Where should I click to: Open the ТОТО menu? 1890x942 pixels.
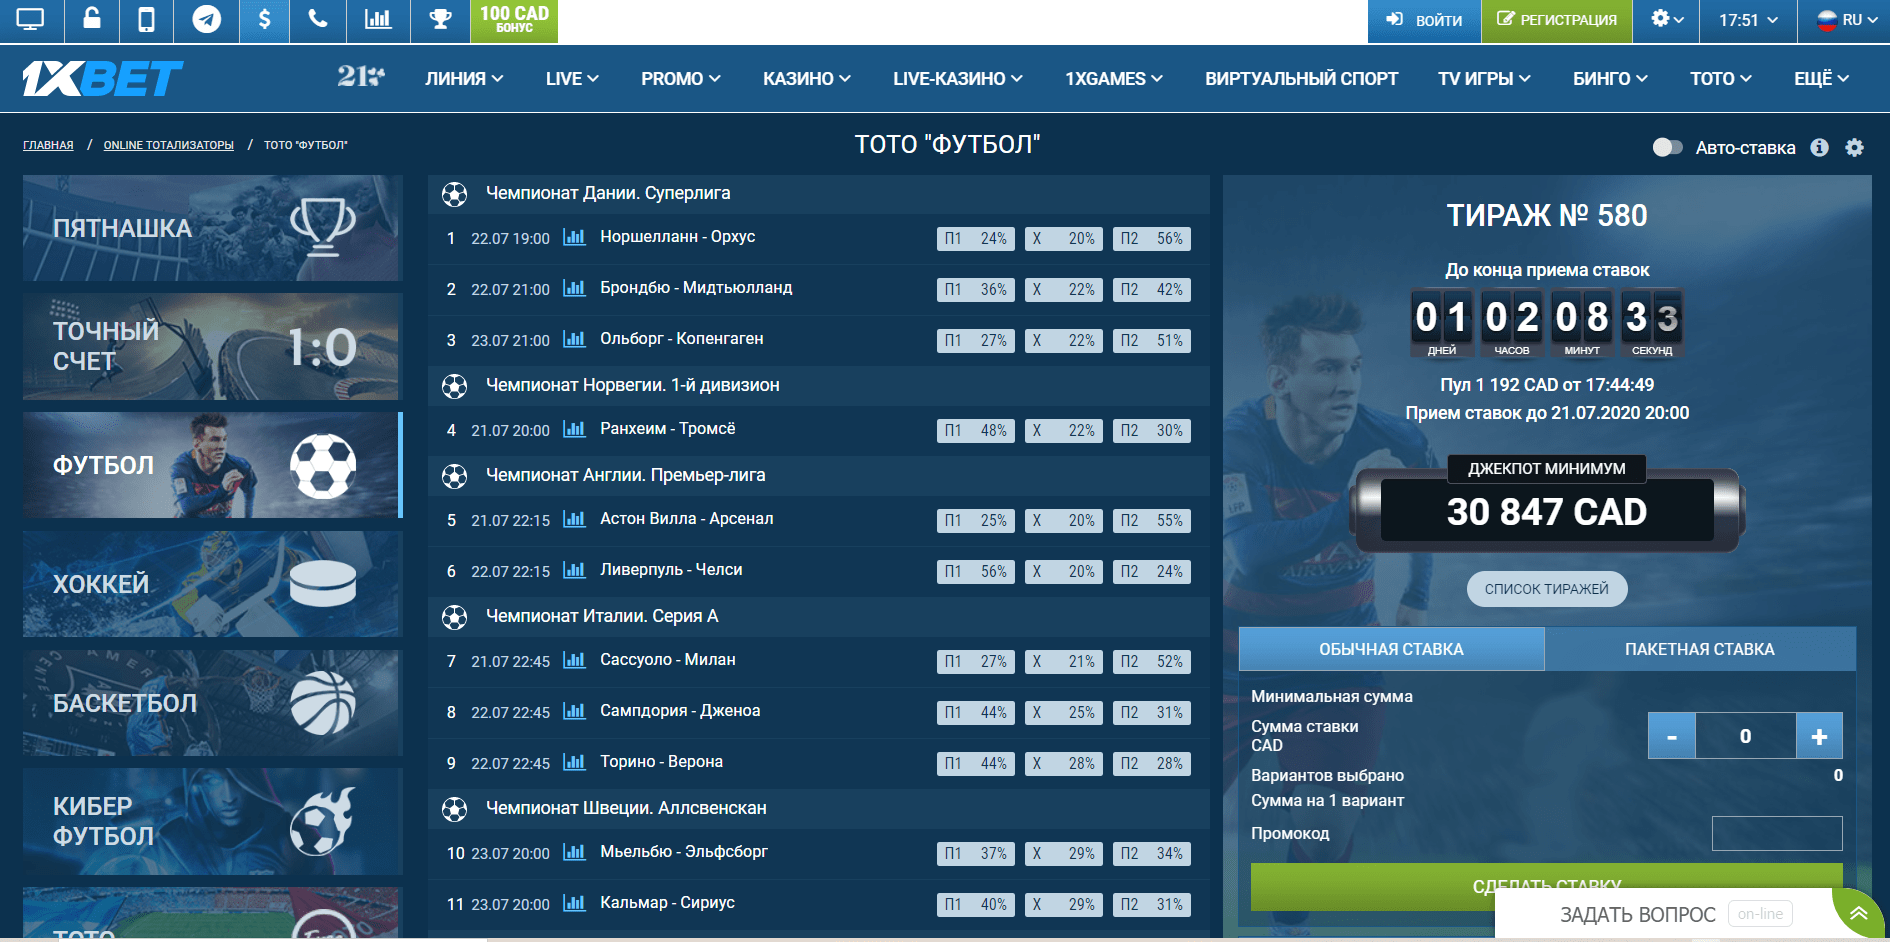click(x=1721, y=78)
